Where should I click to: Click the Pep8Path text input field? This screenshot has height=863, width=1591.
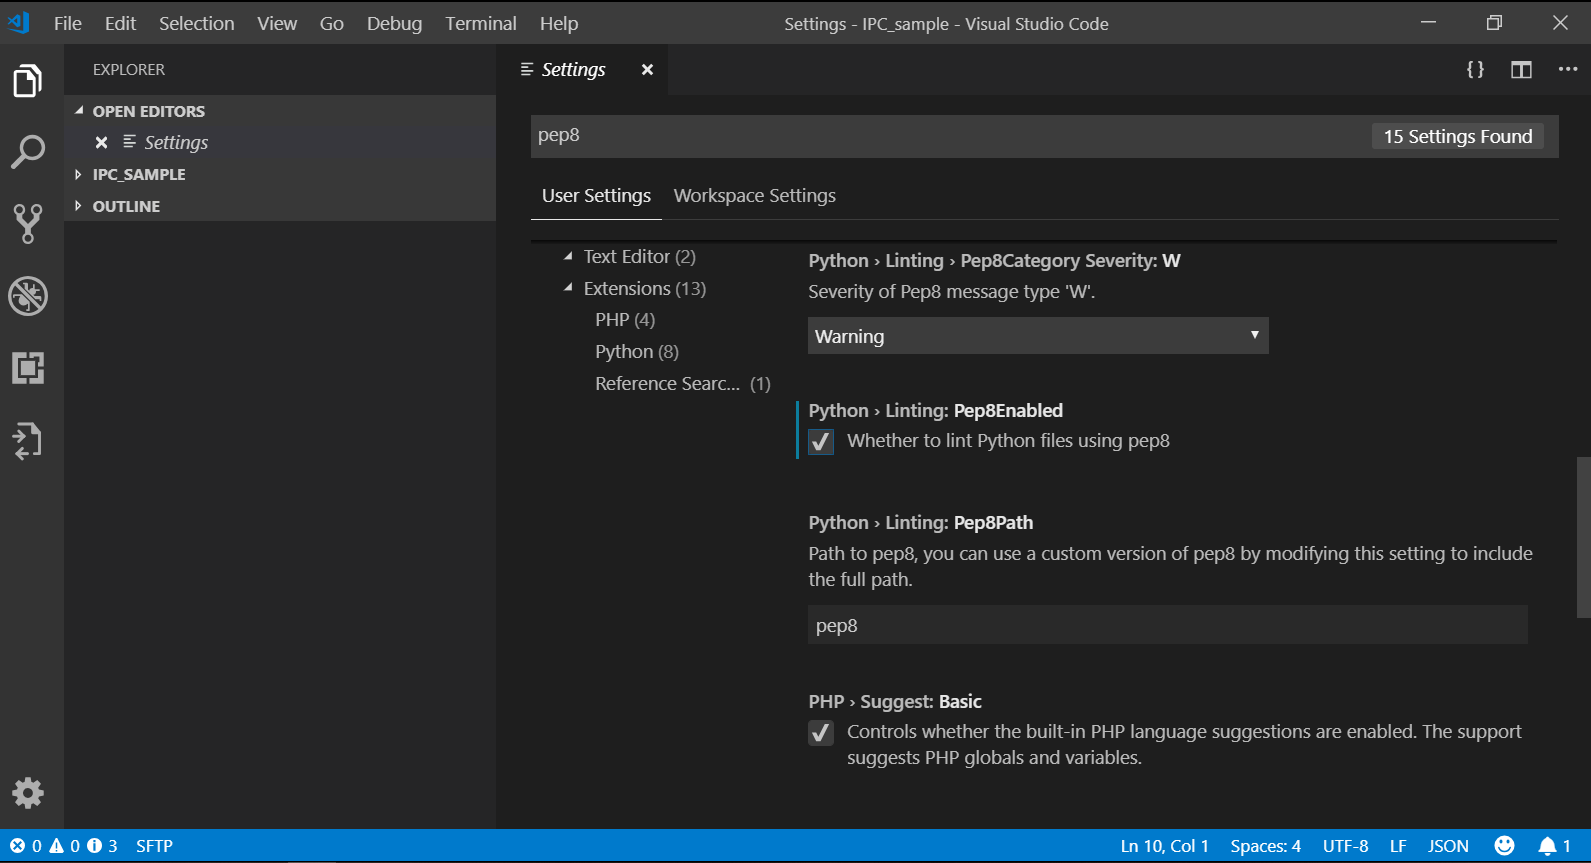click(x=1168, y=625)
